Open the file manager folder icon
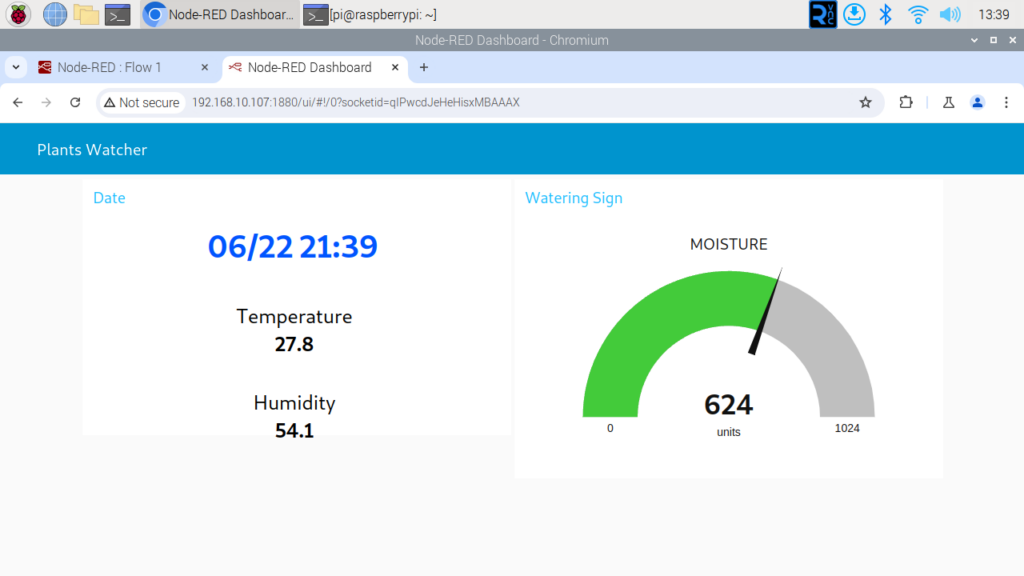The width and height of the screenshot is (1024, 576). 86,14
